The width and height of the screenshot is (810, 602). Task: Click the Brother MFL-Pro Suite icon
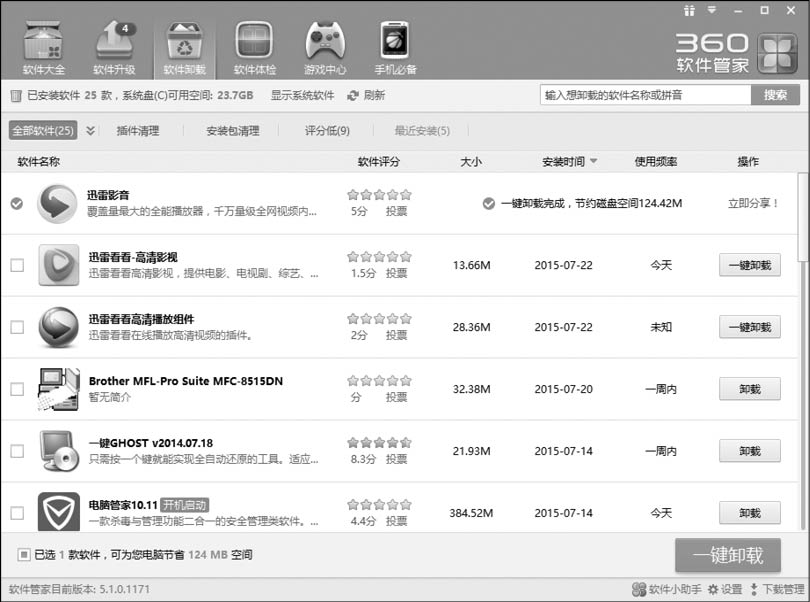point(59,389)
